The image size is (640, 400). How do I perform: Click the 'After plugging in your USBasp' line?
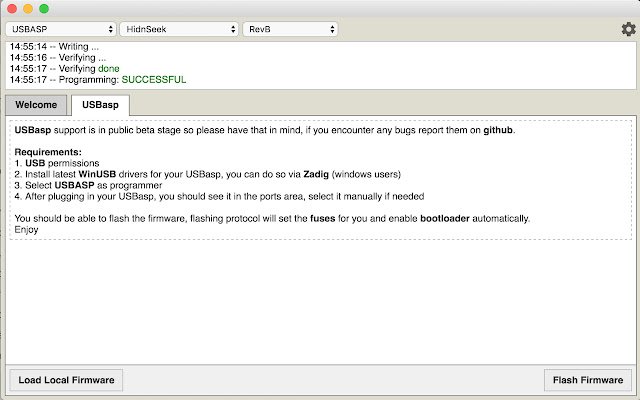(219, 196)
